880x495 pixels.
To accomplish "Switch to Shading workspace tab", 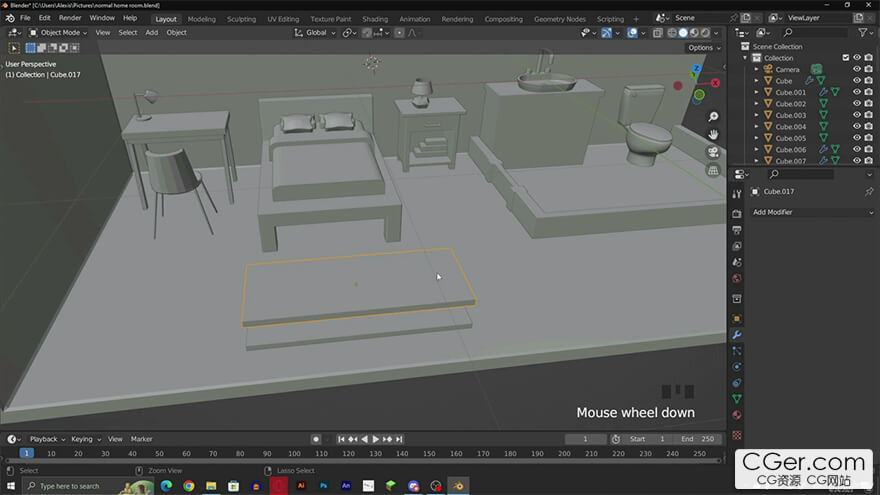I will [x=375, y=19].
